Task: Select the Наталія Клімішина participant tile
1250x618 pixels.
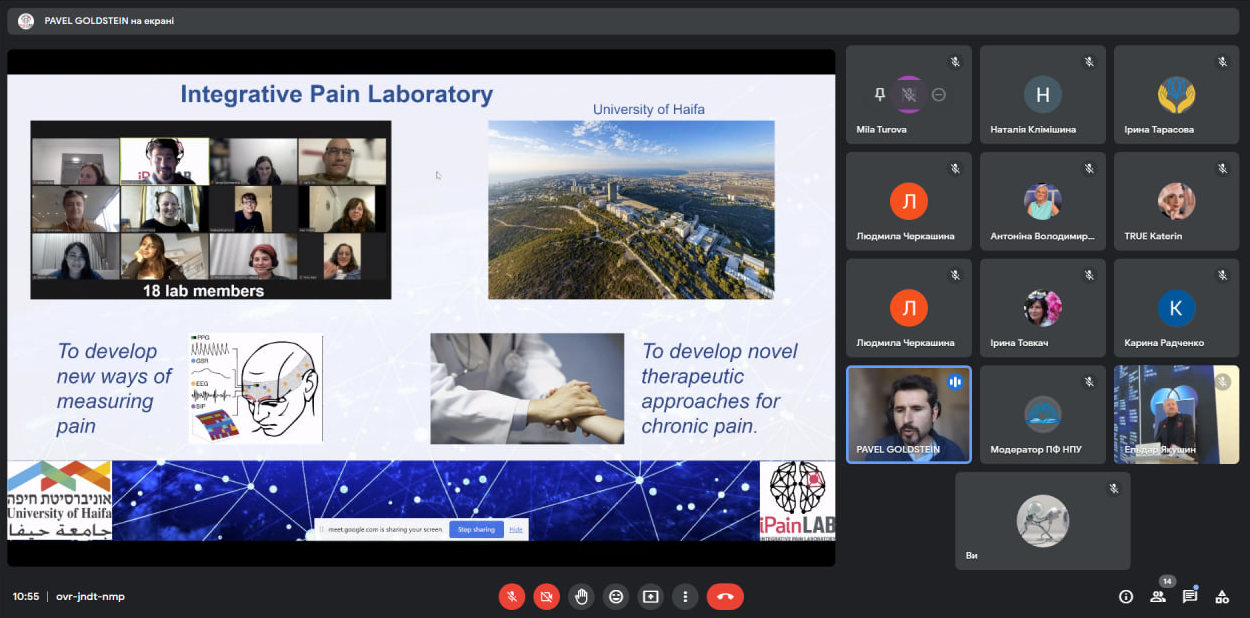Action: [x=1042, y=95]
